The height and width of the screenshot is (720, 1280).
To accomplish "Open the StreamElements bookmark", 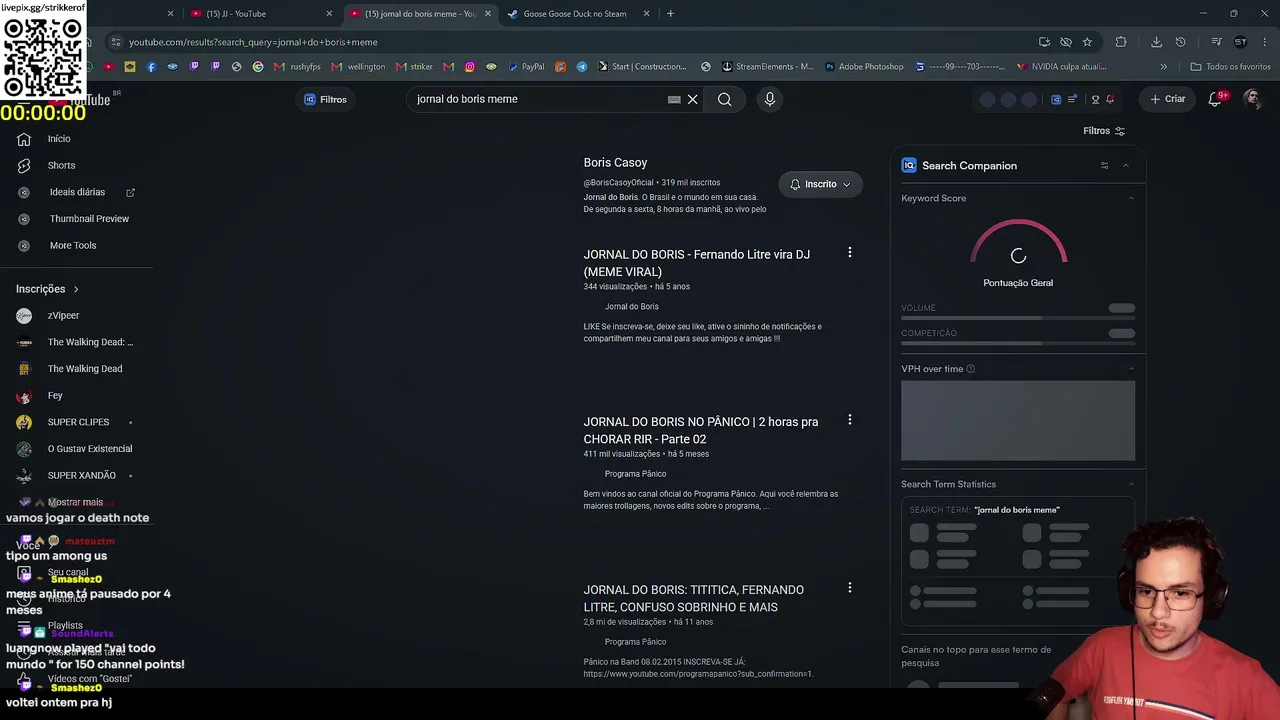I will coord(767,67).
